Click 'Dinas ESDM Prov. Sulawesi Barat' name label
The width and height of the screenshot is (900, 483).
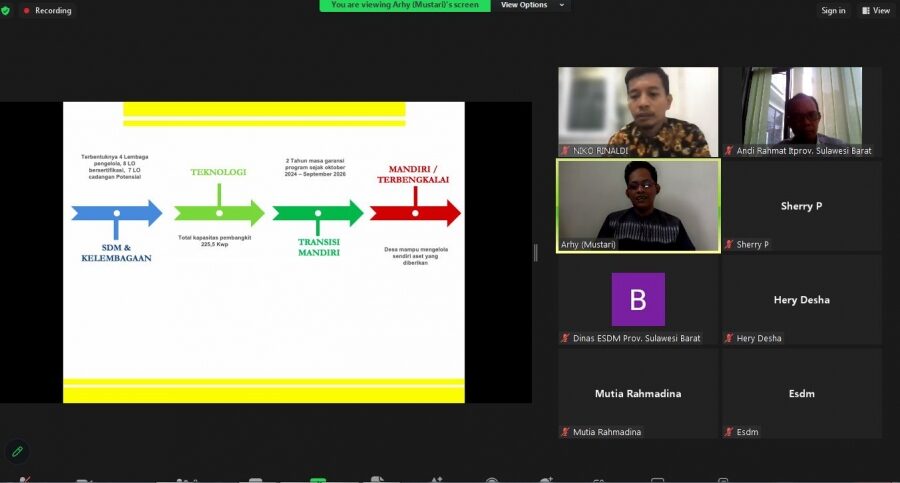click(637, 338)
